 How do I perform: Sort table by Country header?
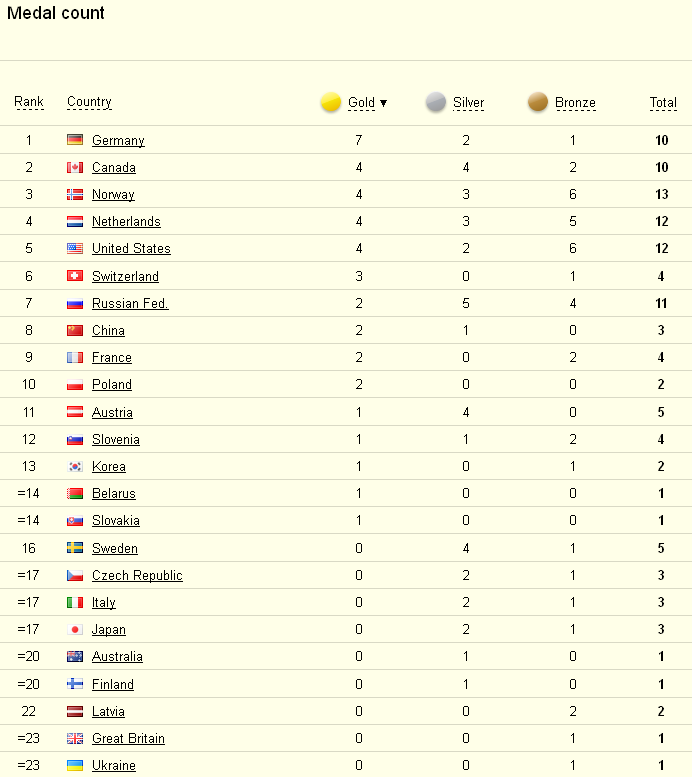coord(89,102)
